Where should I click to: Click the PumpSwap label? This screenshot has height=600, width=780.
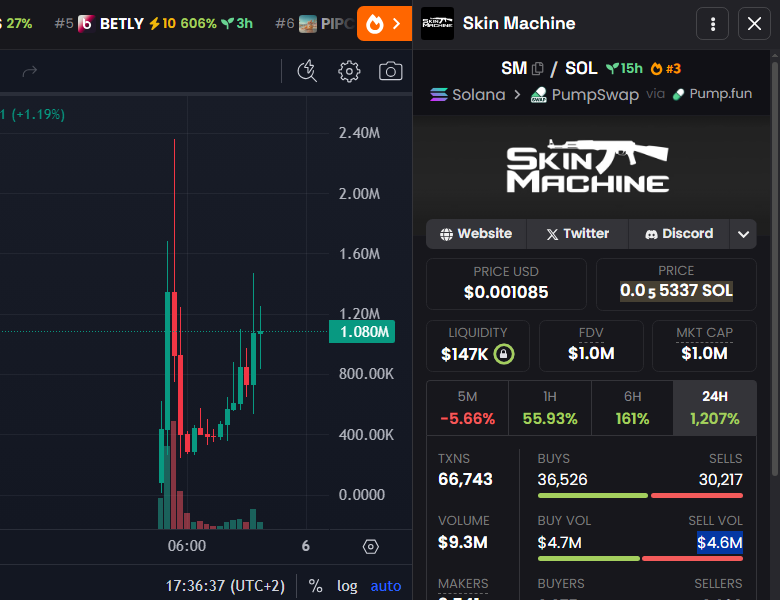[595, 95]
